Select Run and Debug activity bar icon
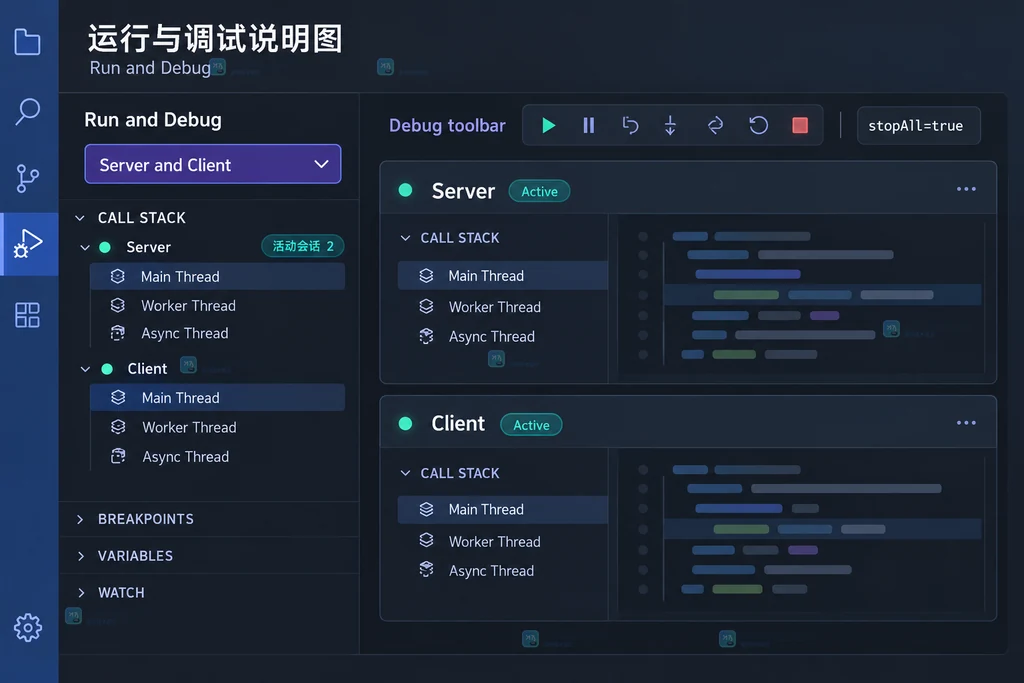 (x=27, y=244)
